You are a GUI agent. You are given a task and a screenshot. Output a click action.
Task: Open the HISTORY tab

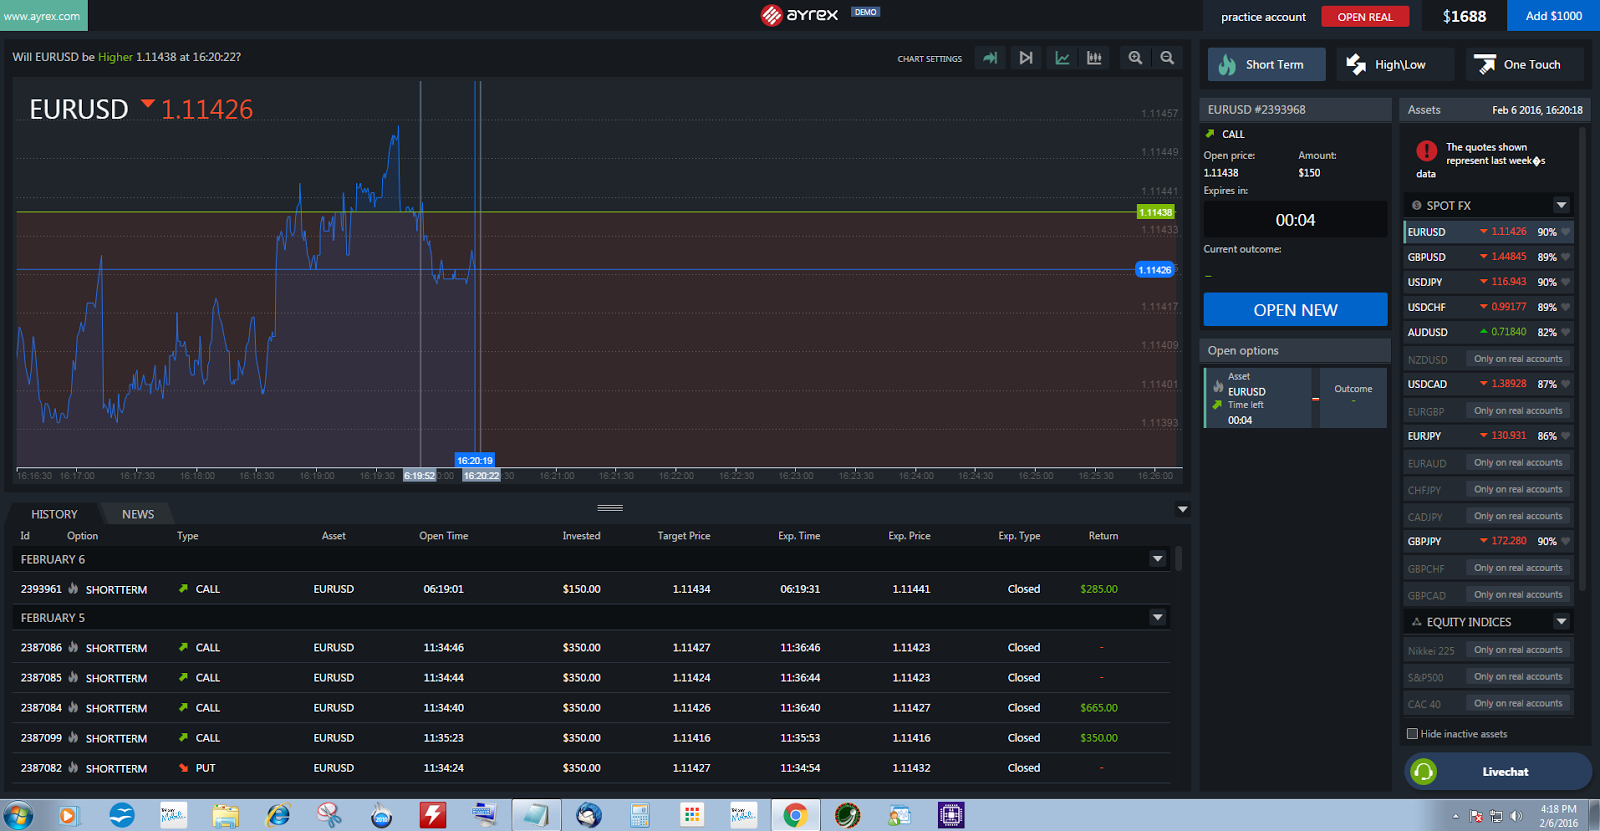tap(54, 514)
